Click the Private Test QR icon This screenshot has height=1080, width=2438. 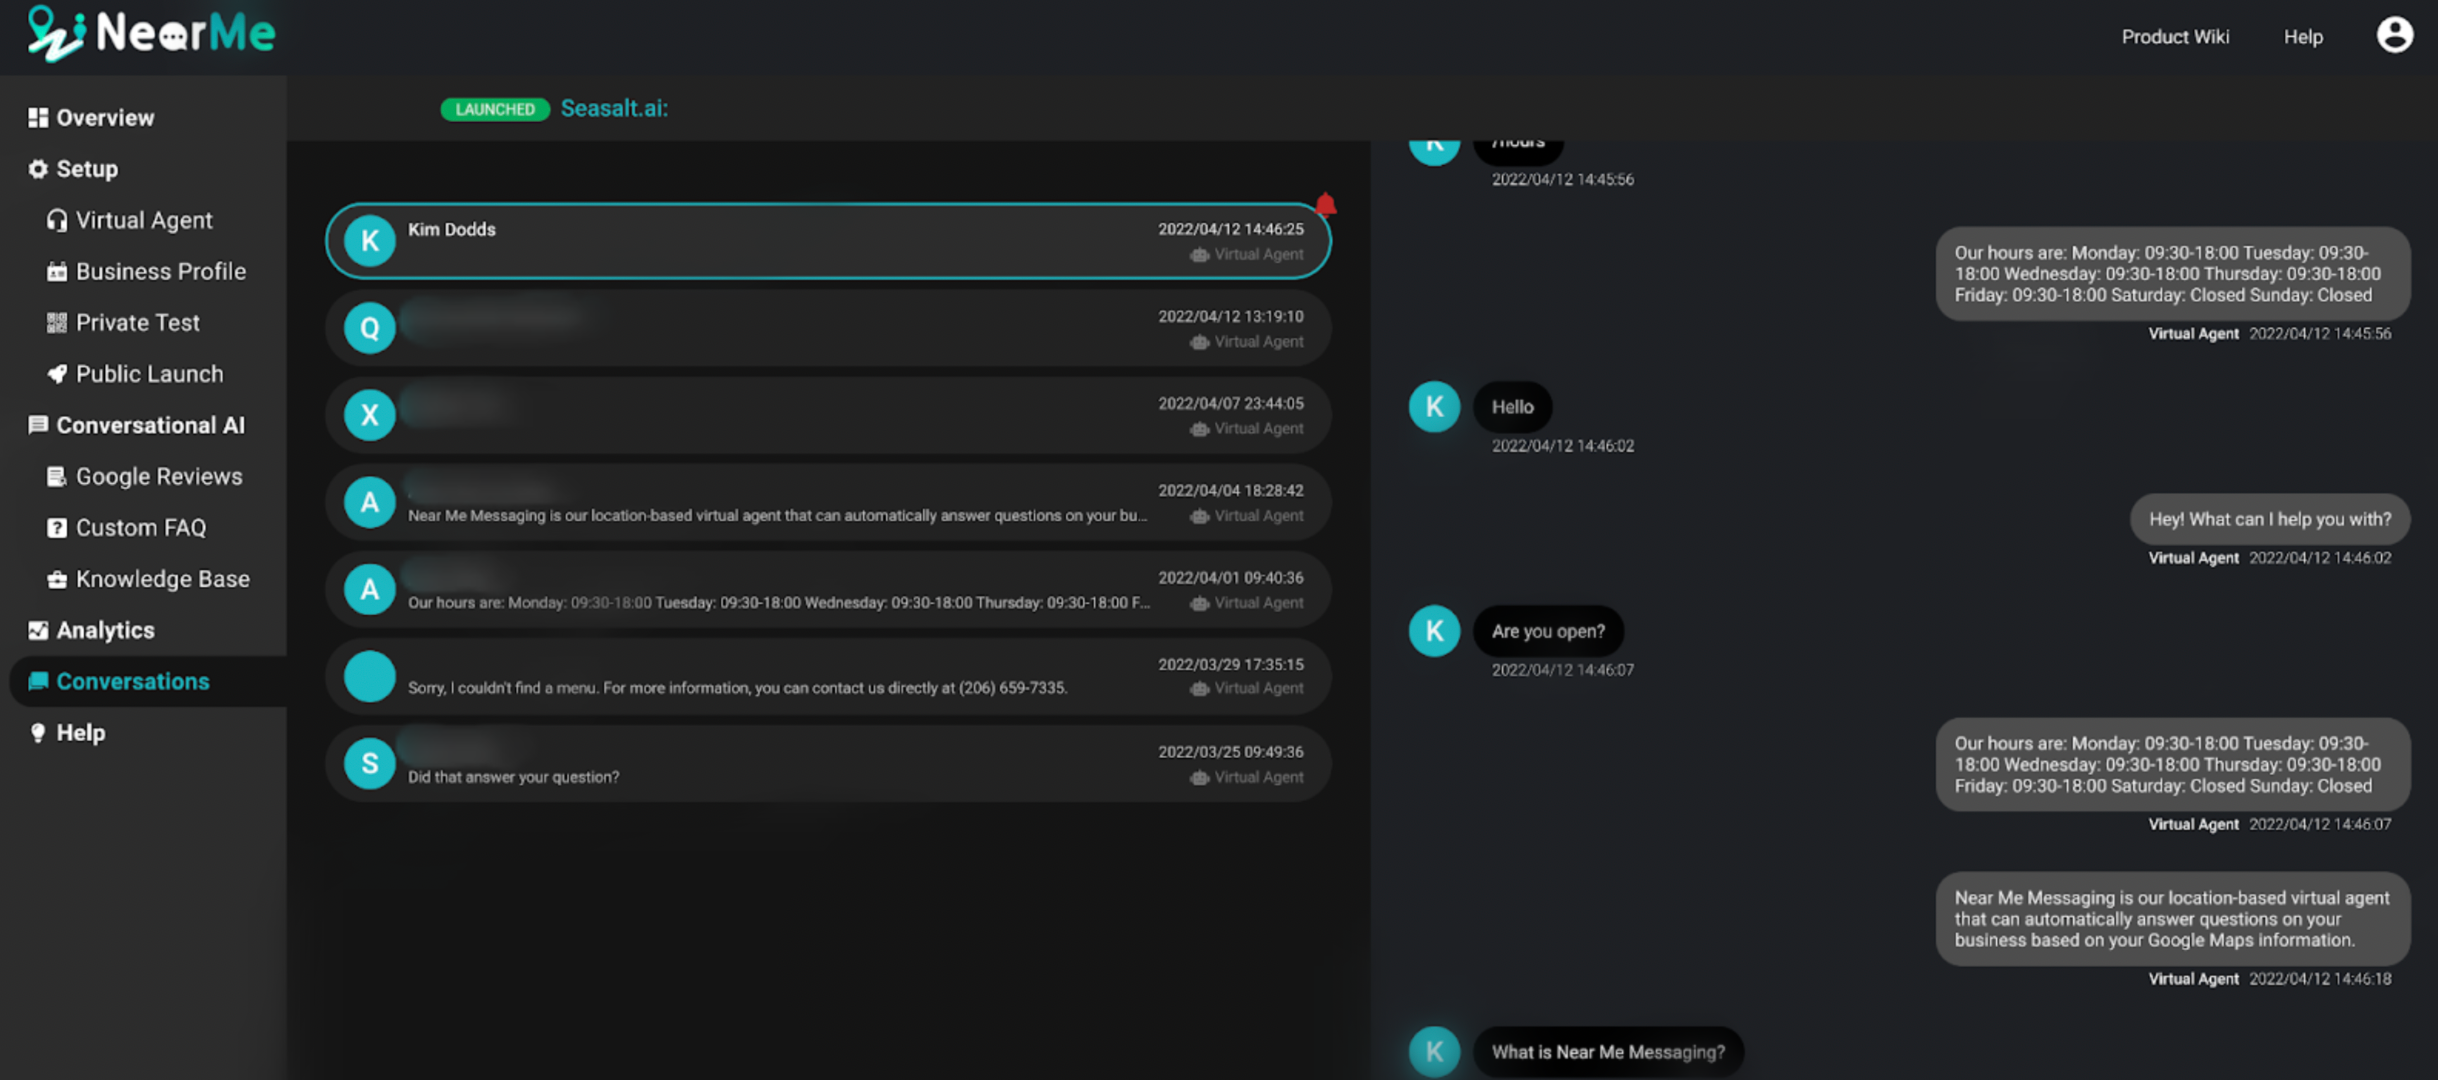click(x=57, y=322)
